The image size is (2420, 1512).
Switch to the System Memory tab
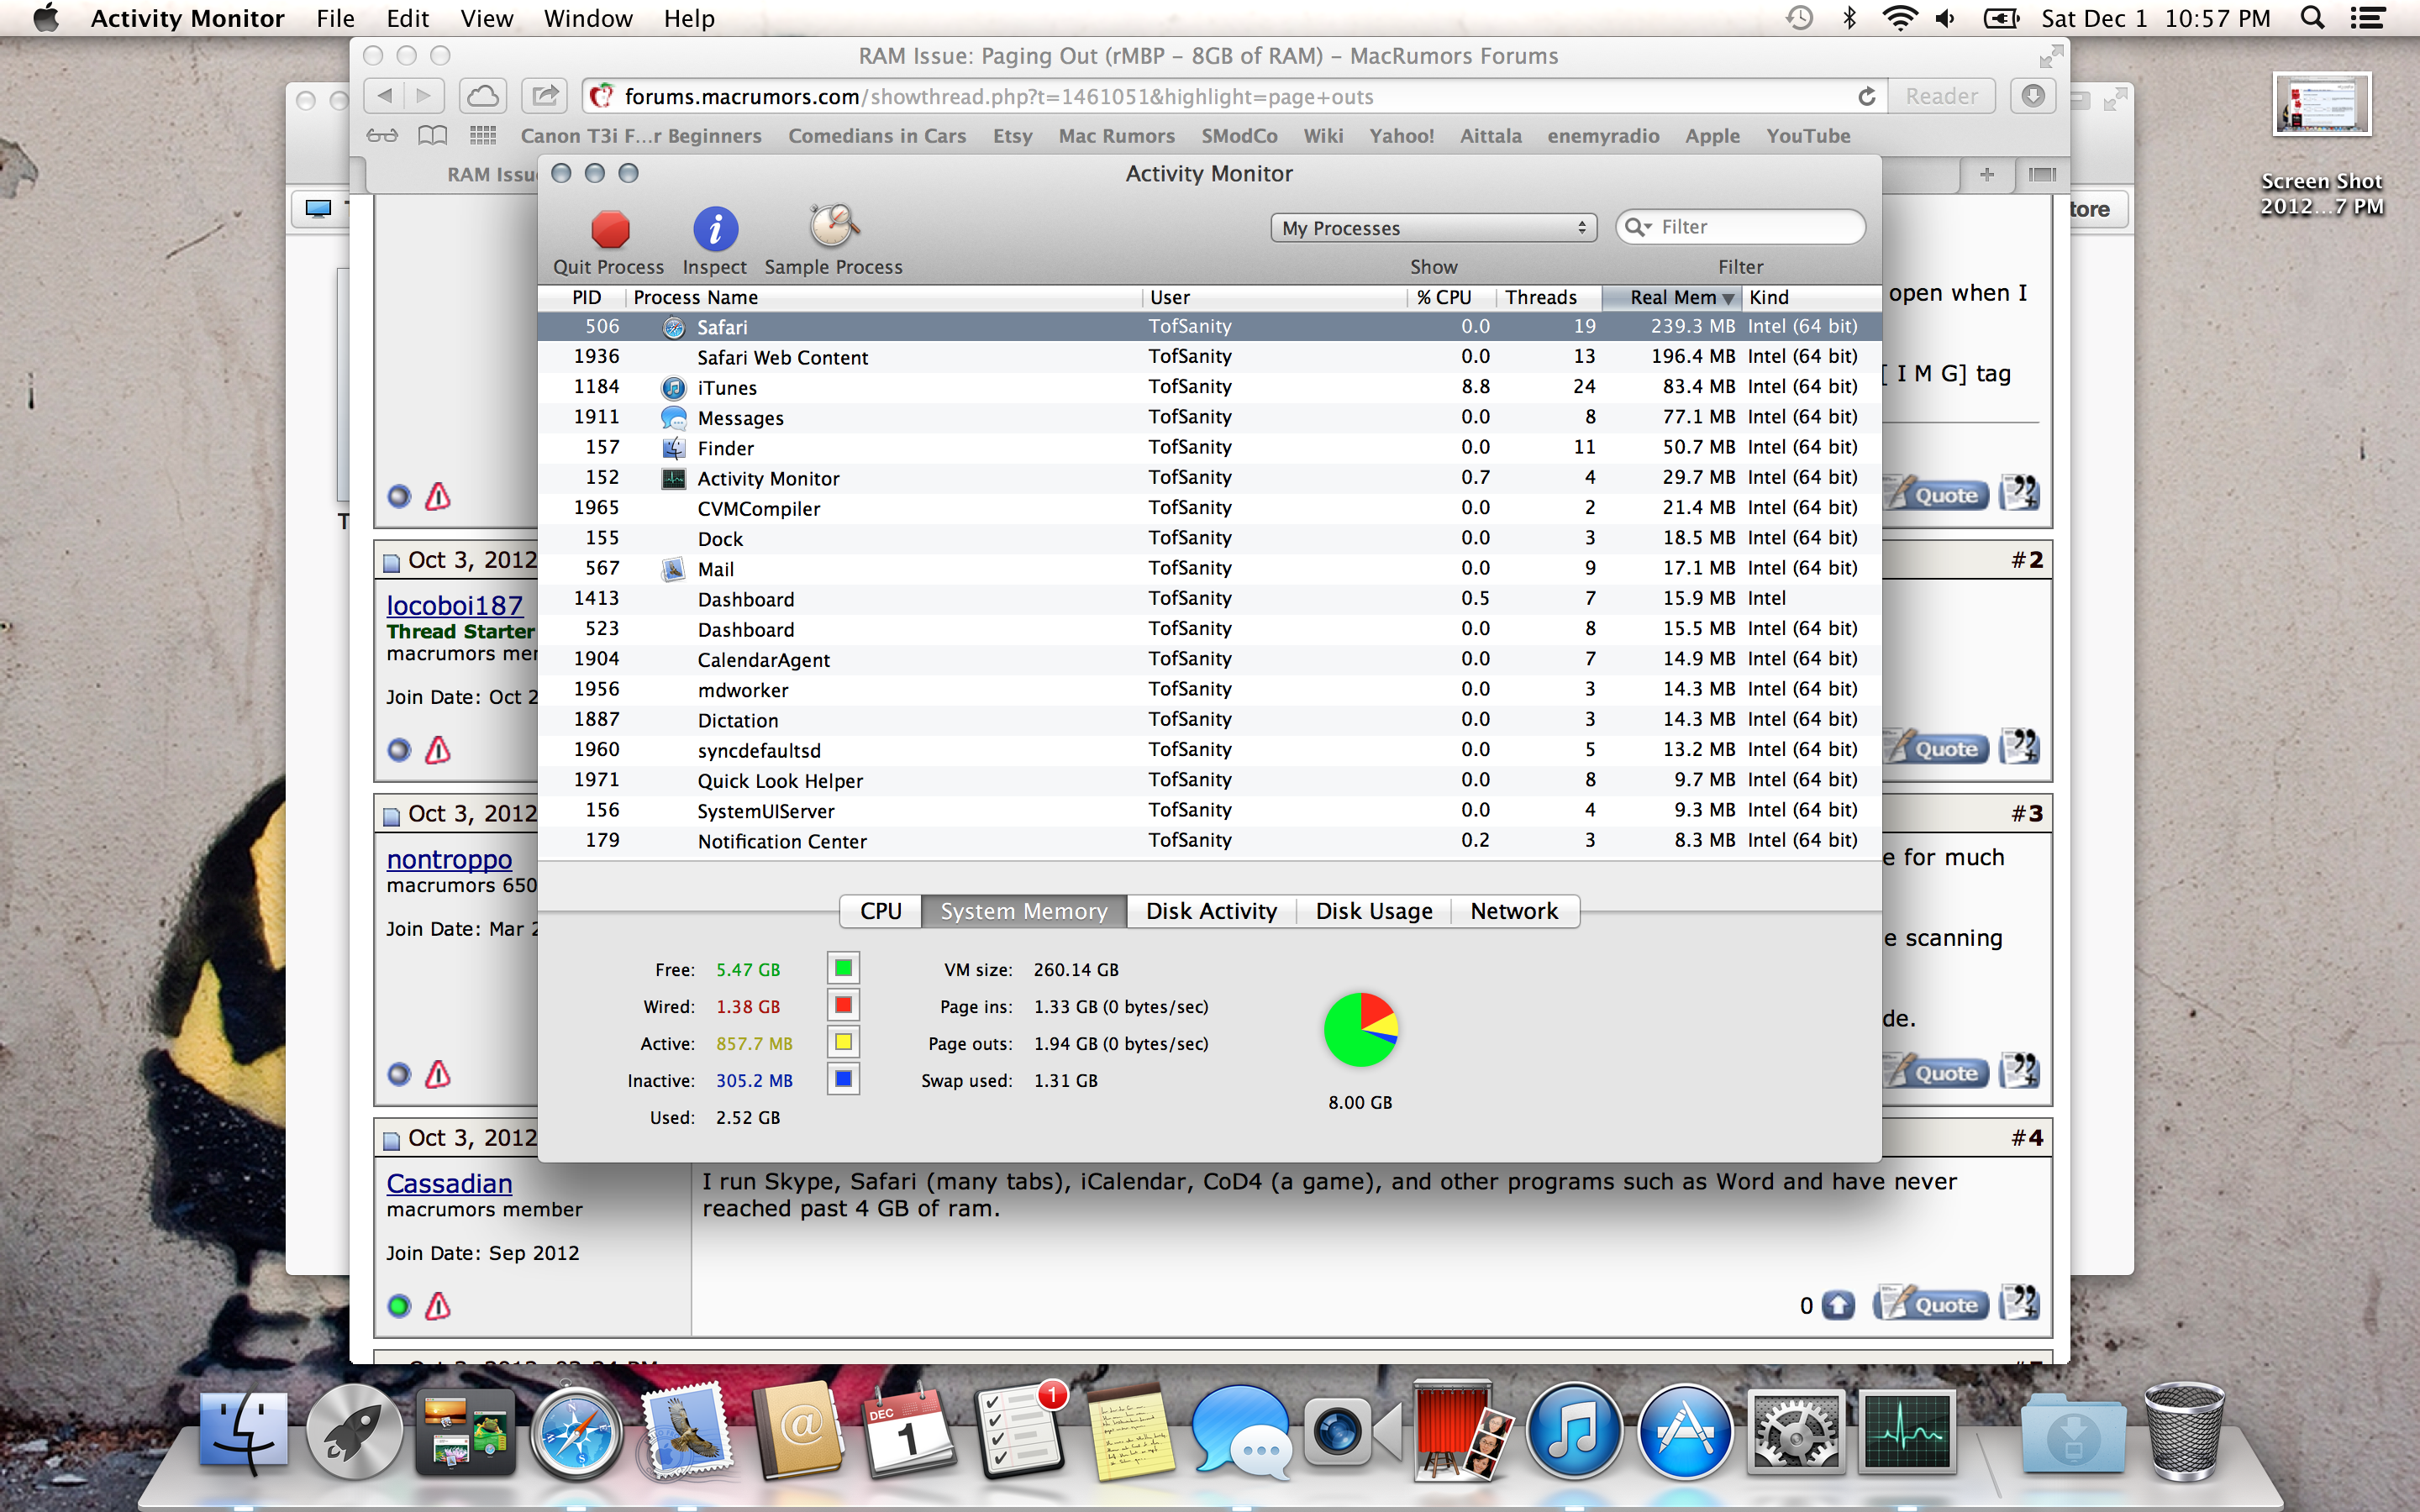pos(1023,911)
